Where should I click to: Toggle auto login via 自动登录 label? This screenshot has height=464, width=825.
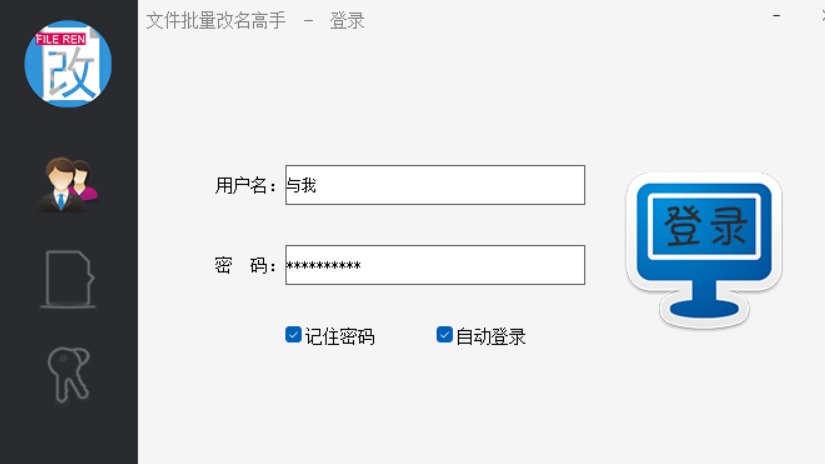pyautogui.click(x=491, y=337)
